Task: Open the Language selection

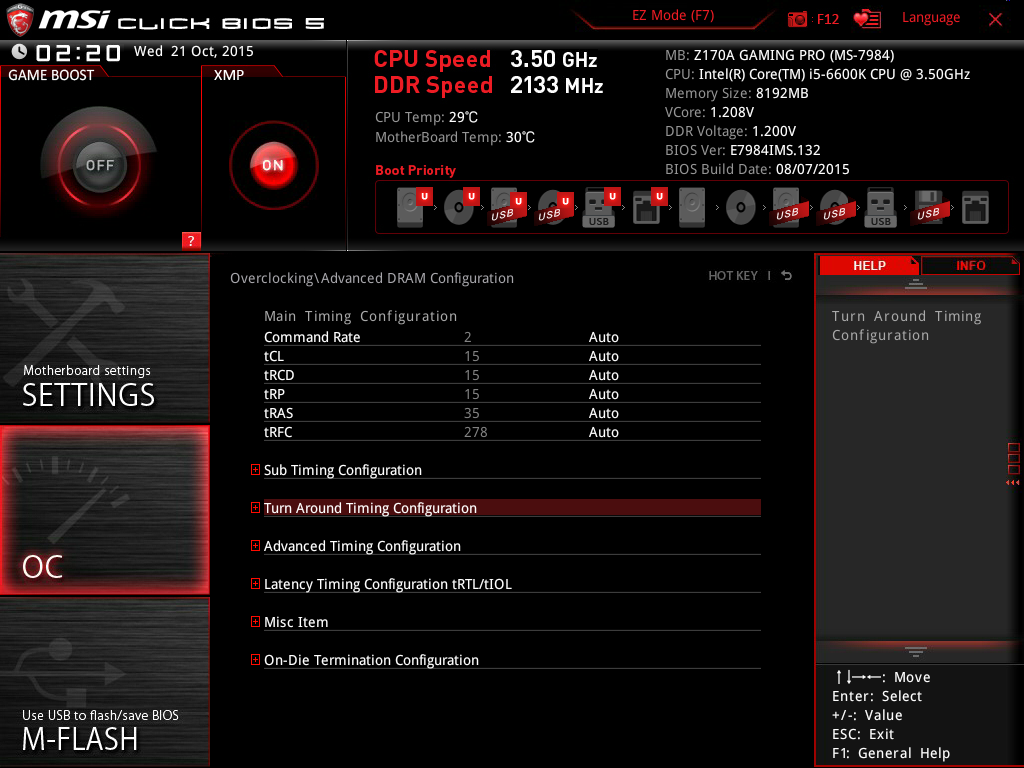Action: click(x=931, y=18)
